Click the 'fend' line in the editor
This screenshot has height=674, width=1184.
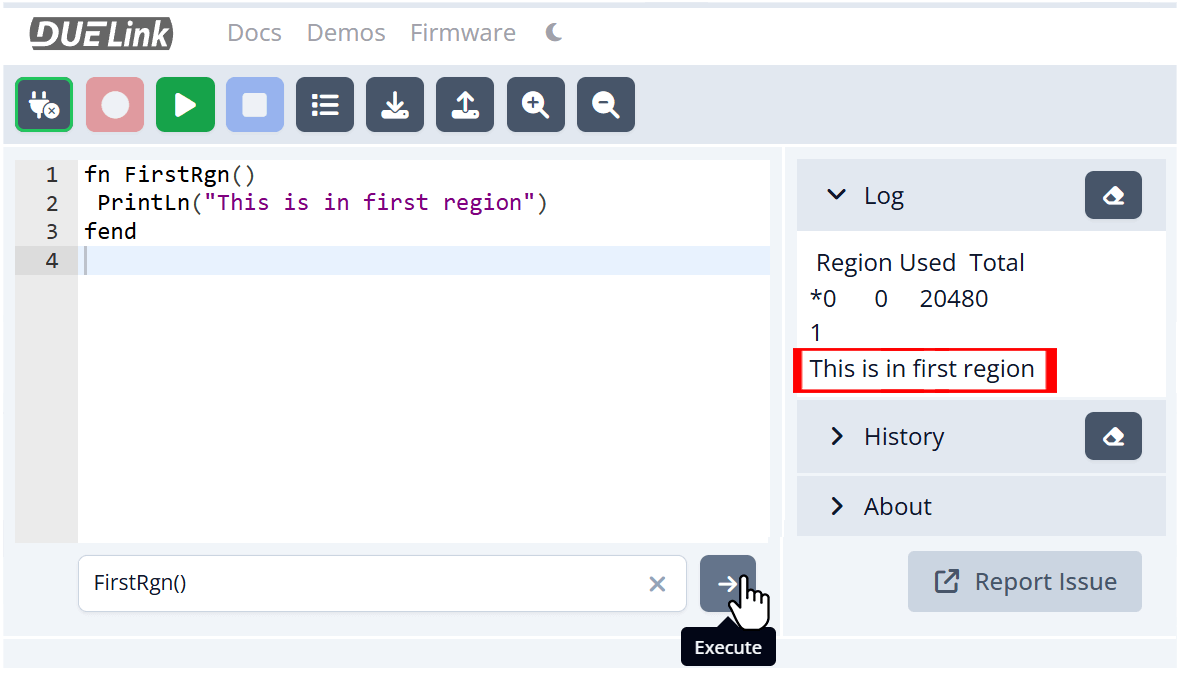pos(110,232)
